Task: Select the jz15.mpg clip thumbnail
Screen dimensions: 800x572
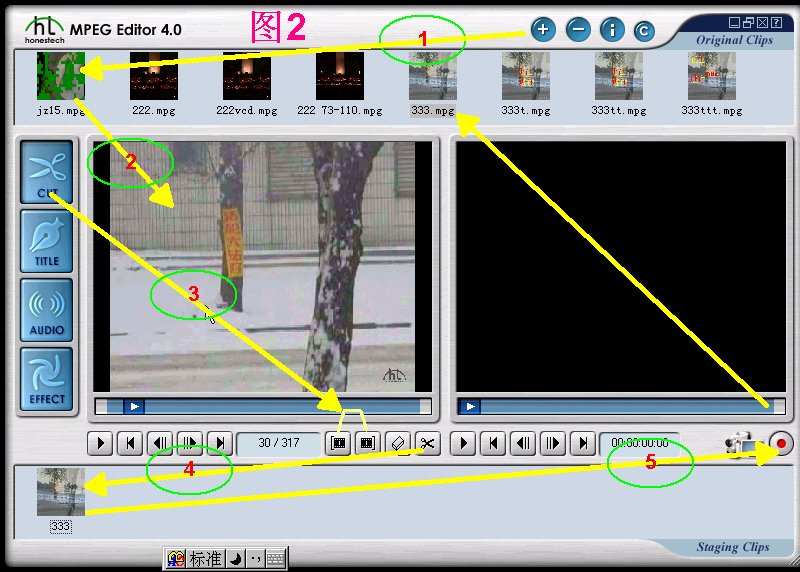Action: 61,76
